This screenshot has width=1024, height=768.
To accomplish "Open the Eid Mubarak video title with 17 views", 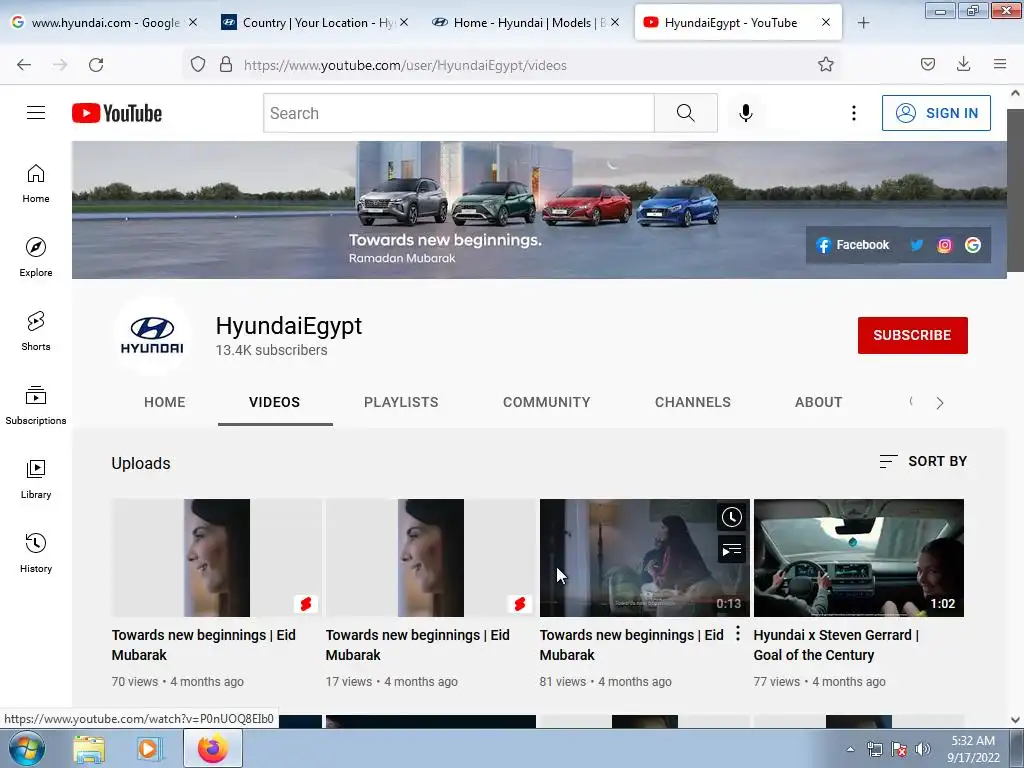I will pyautogui.click(x=417, y=645).
